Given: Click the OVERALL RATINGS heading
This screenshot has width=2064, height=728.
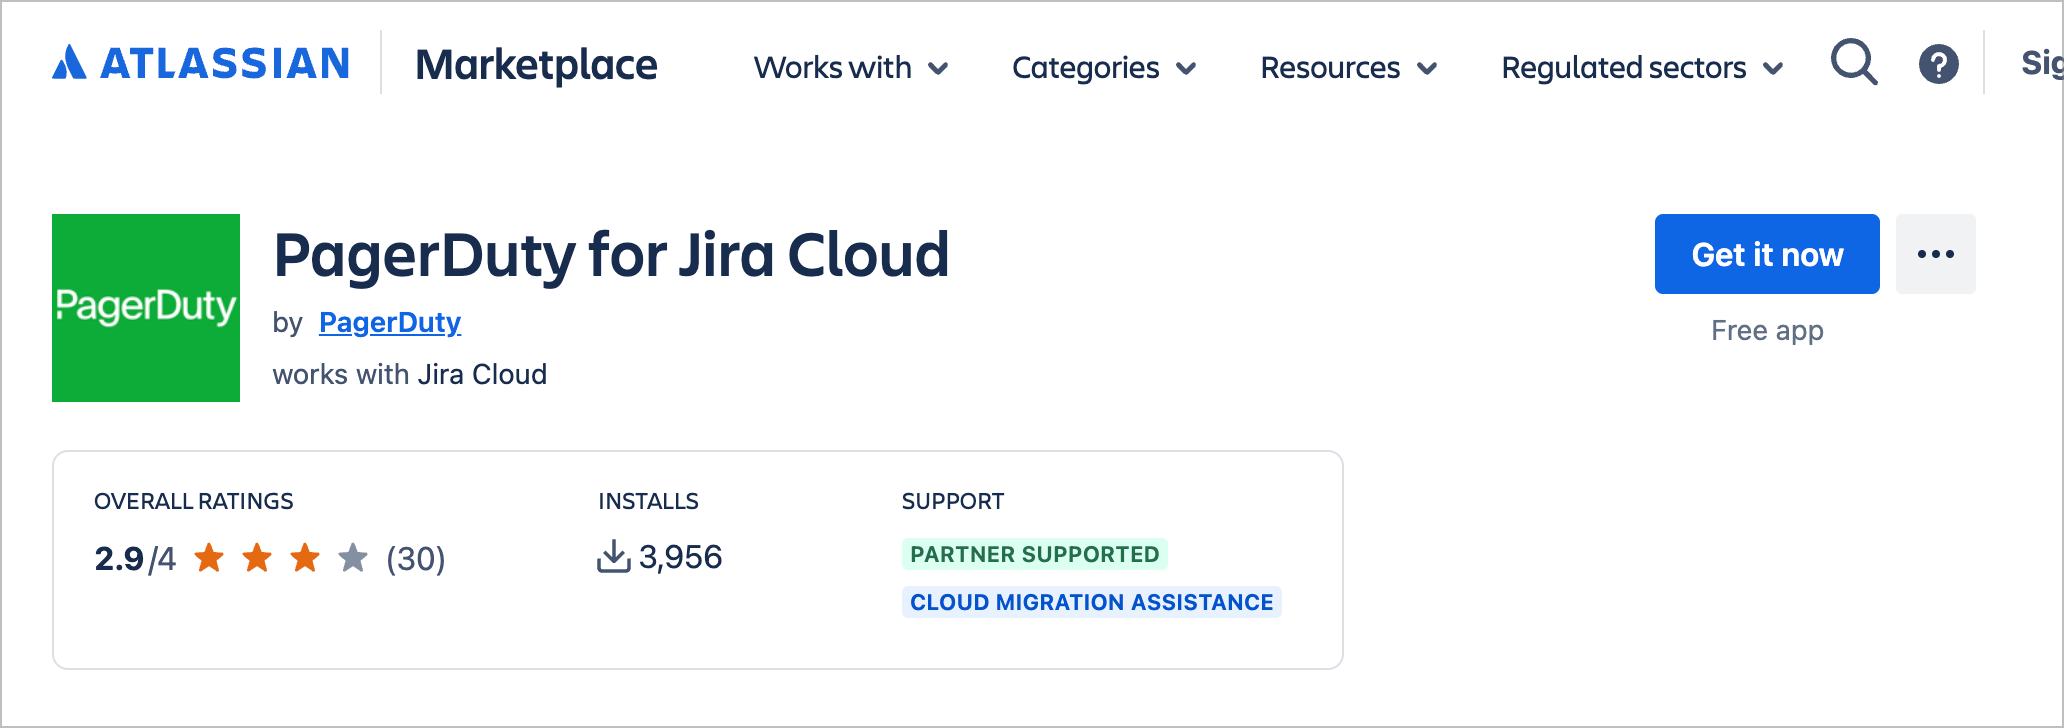Looking at the screenshot, I should tap(194, 501).
